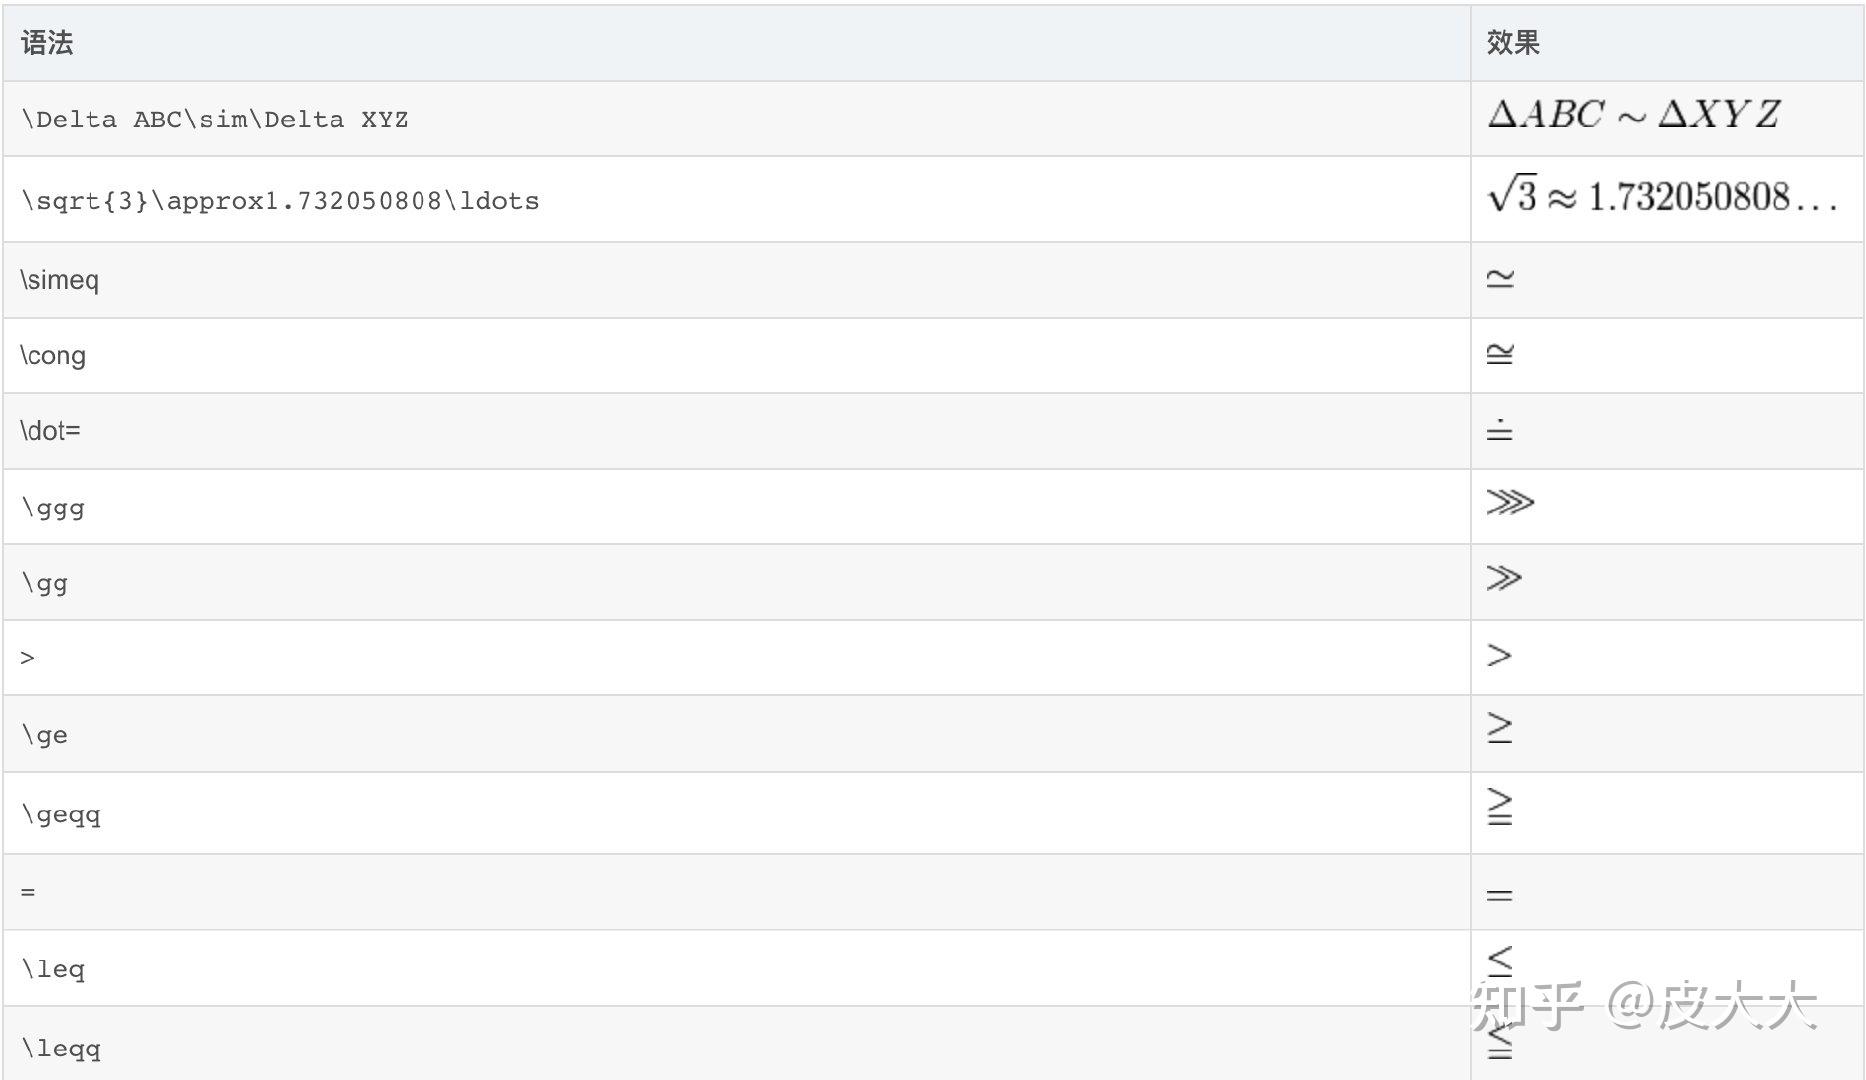
Task: Click the rendered square root approximation formula
Action: (1661, 196)
